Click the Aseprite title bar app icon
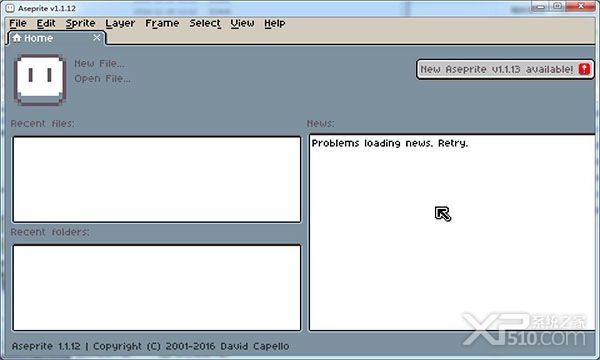The height and width of the screenshot is (360, 600). 10,8
